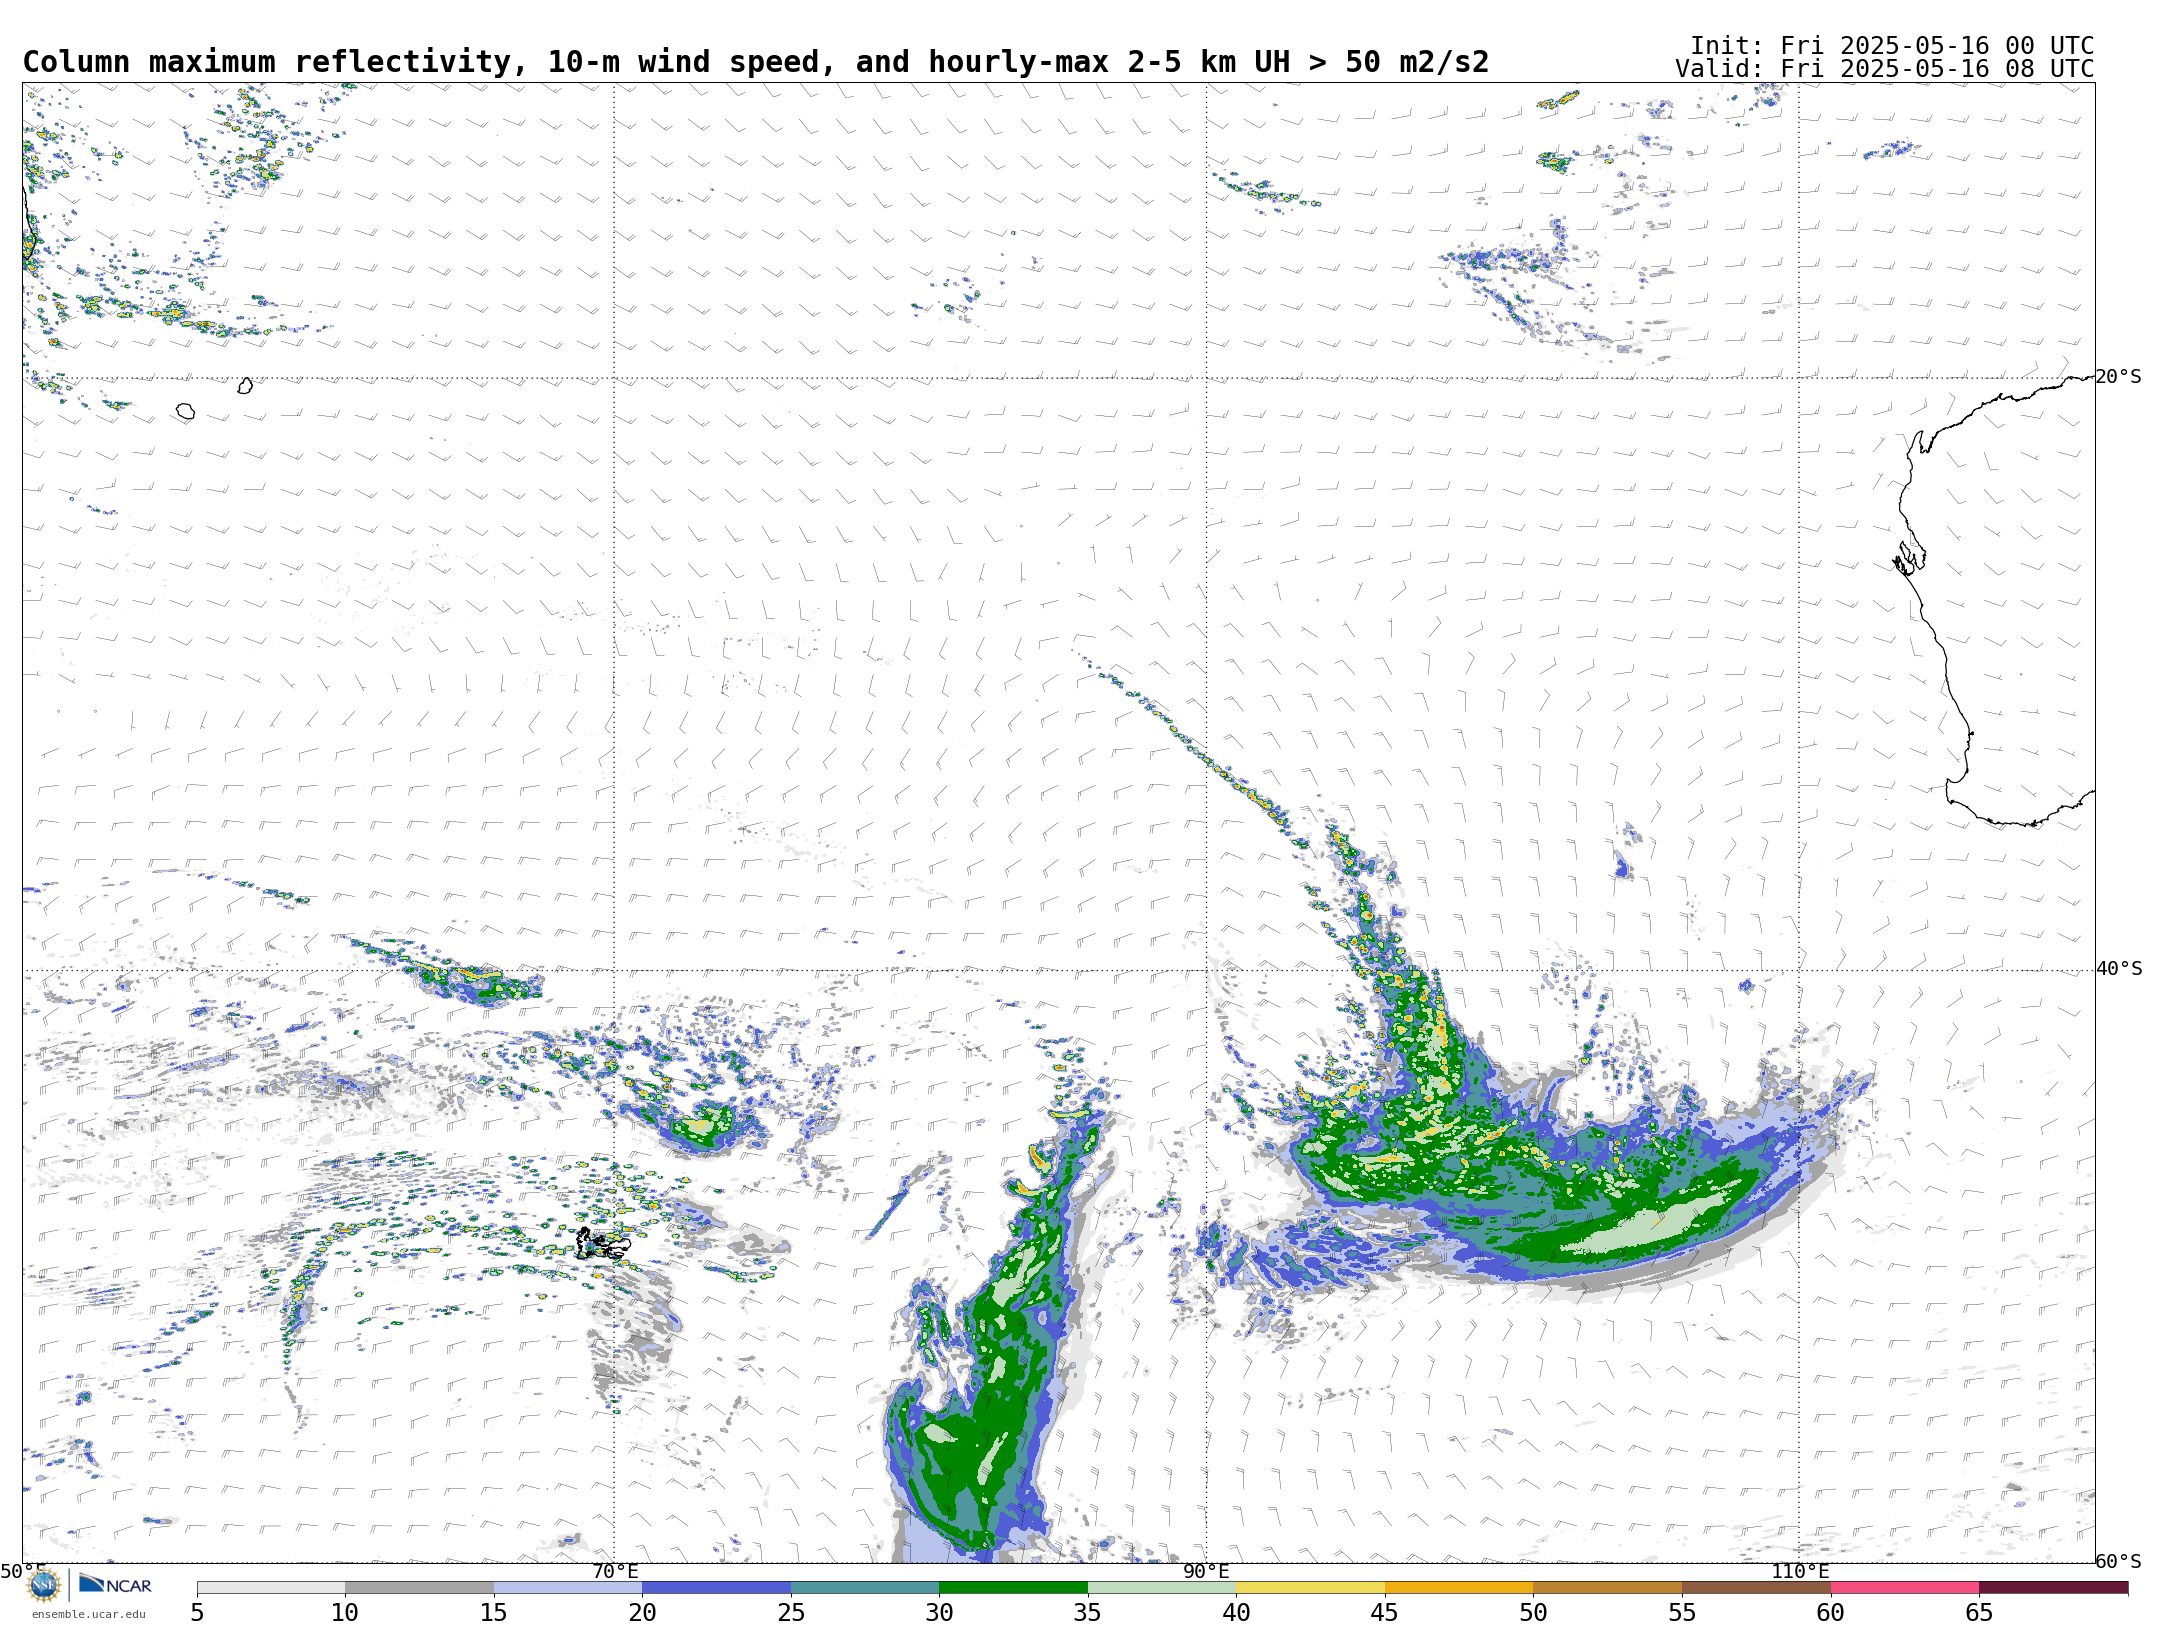Click the 20°S latitude label
Image resolution: width=2160 pixels, height=1626 pixels.
coord(2118,377)
